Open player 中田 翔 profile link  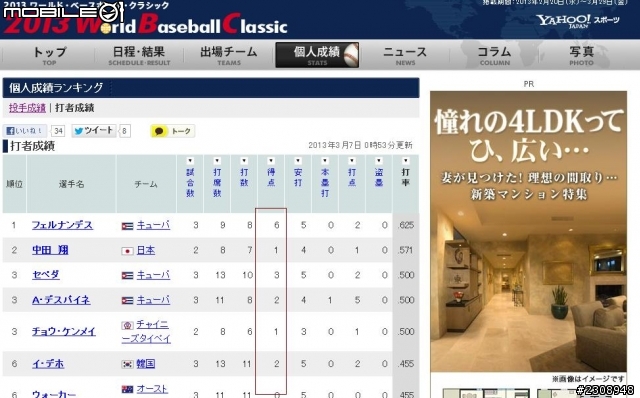[50, 250]
